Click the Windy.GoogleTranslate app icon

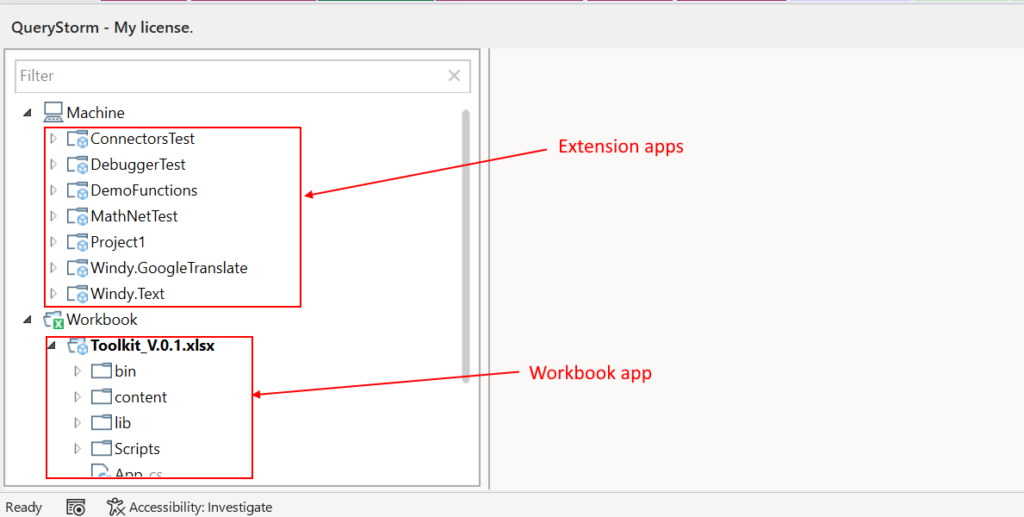point(78,268)
